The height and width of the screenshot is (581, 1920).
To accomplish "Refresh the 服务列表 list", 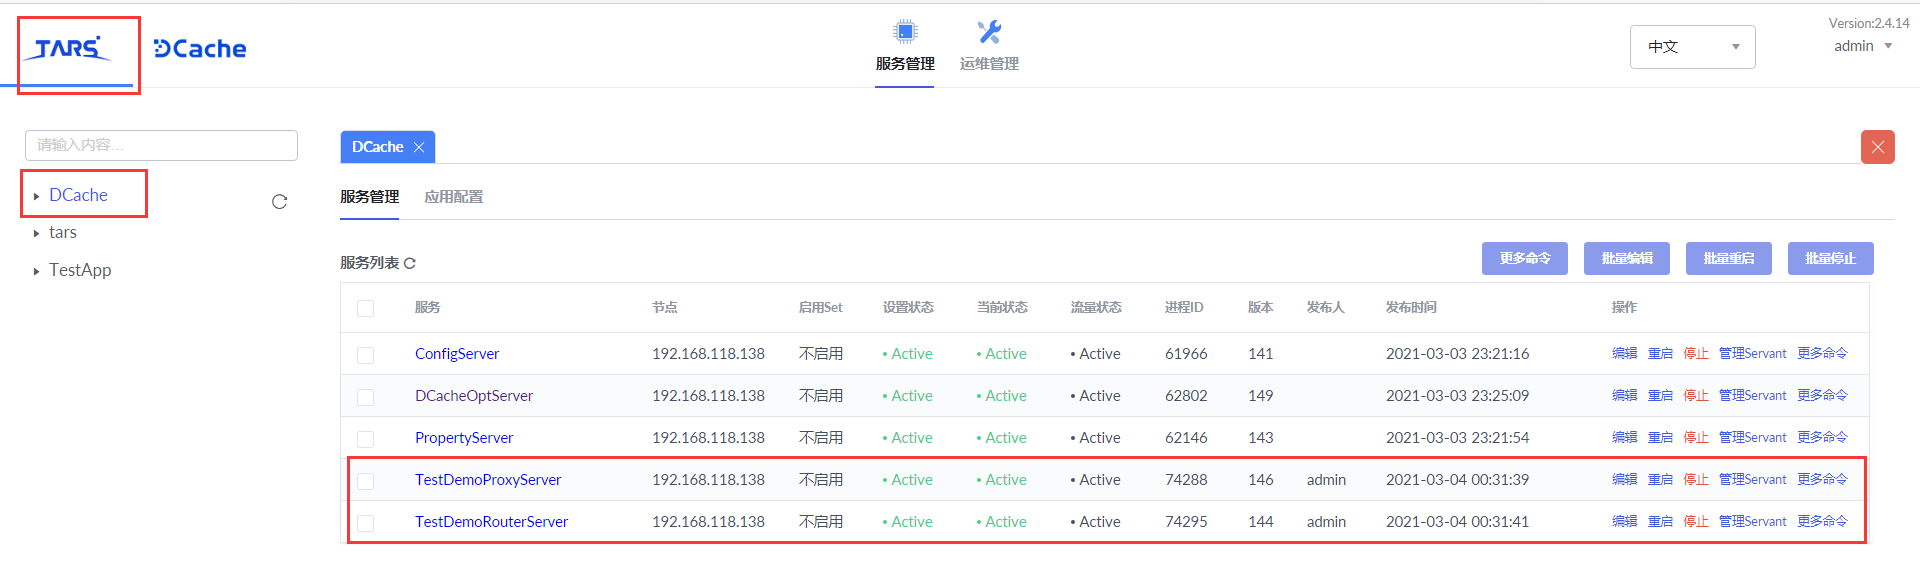I will click(x=410, y=263).
